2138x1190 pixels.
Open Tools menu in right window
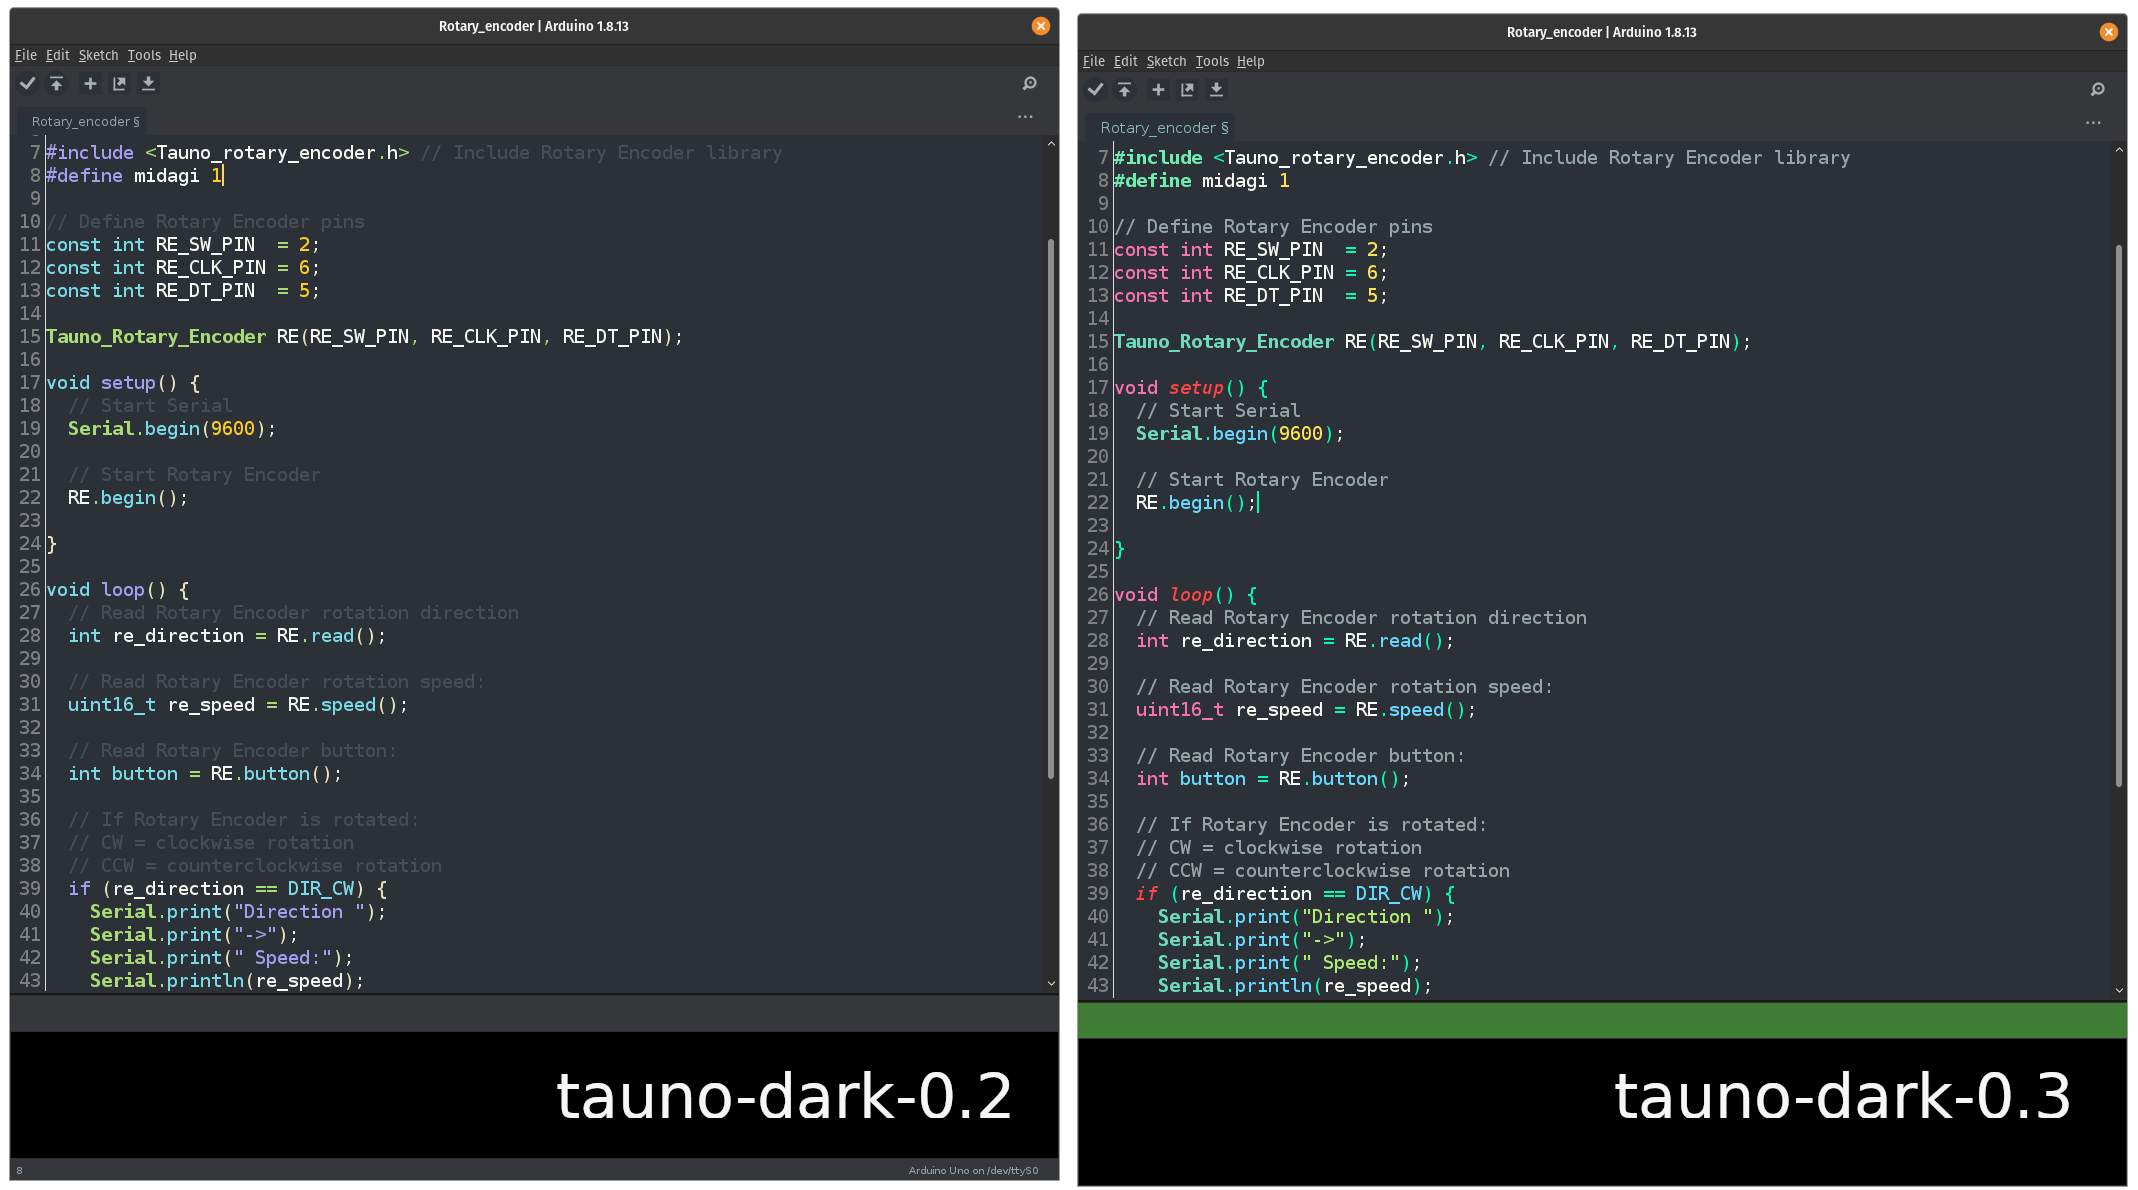[x=1212, y=61]
